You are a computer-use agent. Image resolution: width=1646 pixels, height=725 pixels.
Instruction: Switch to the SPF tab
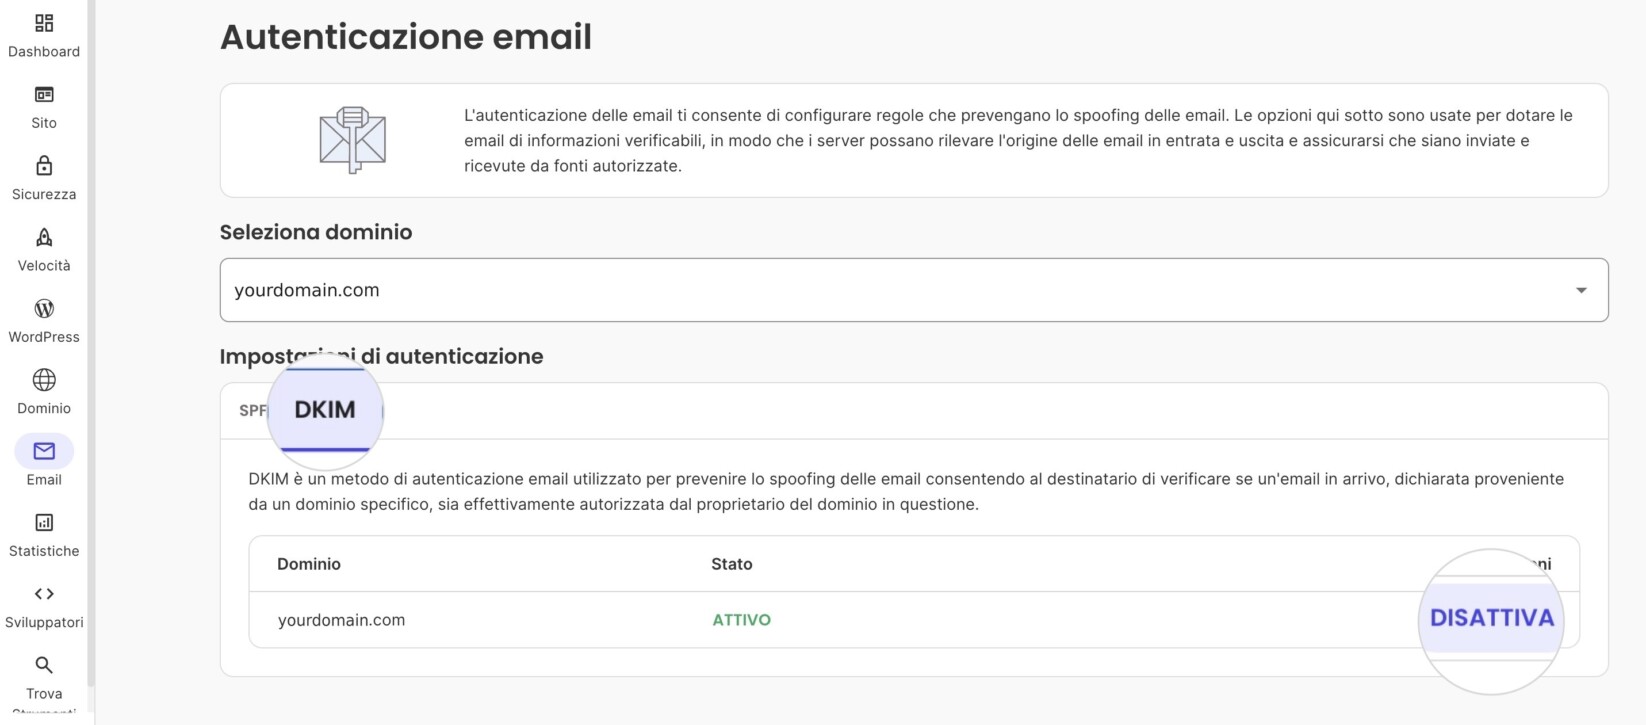(253, 410)
